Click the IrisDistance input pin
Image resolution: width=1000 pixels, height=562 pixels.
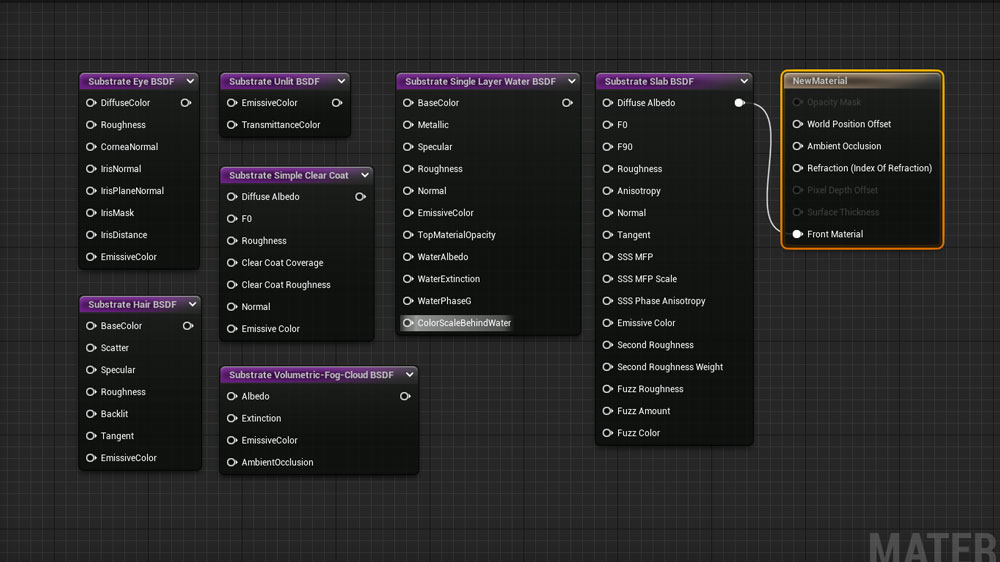tap(91, 235)
